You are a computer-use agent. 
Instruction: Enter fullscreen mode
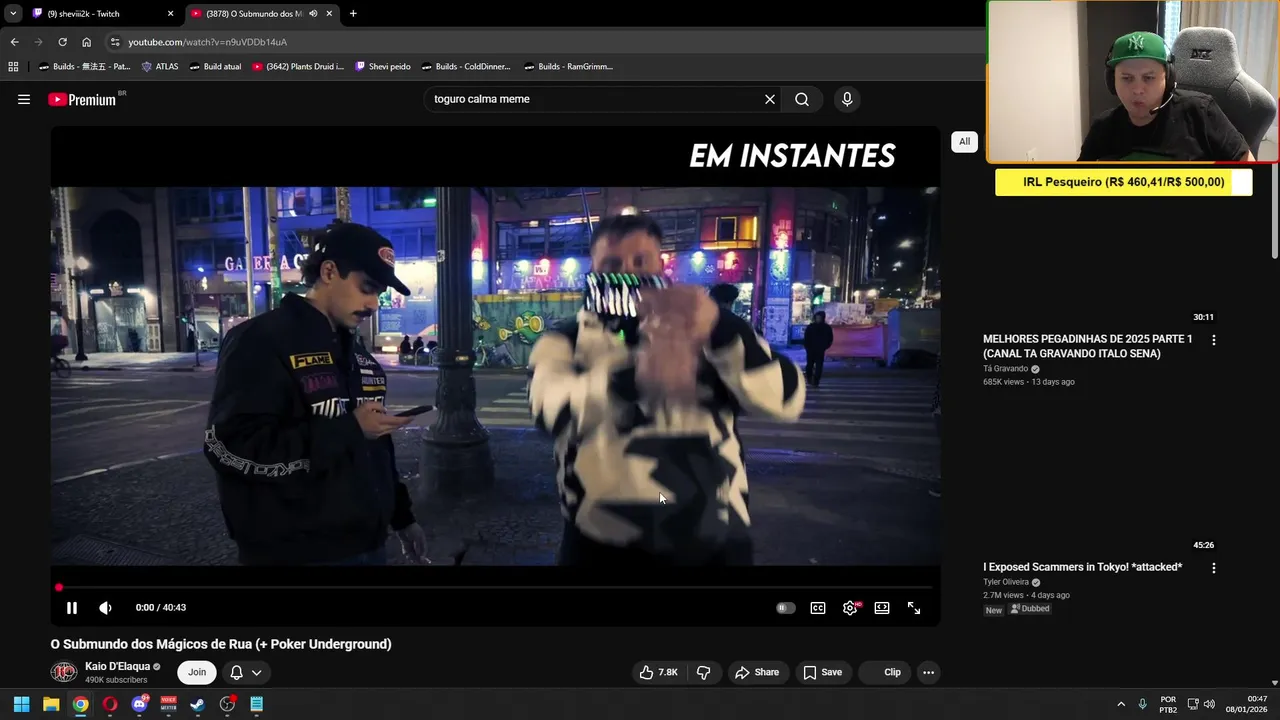coord(914,607)
